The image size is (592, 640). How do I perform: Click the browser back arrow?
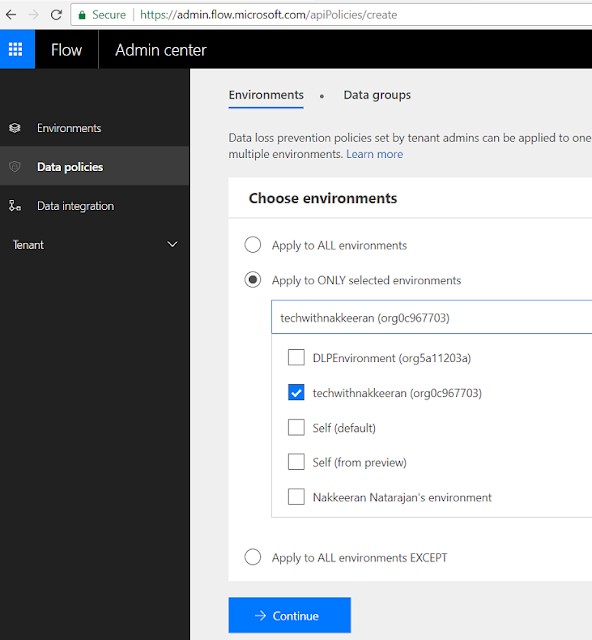click(11, 15)
